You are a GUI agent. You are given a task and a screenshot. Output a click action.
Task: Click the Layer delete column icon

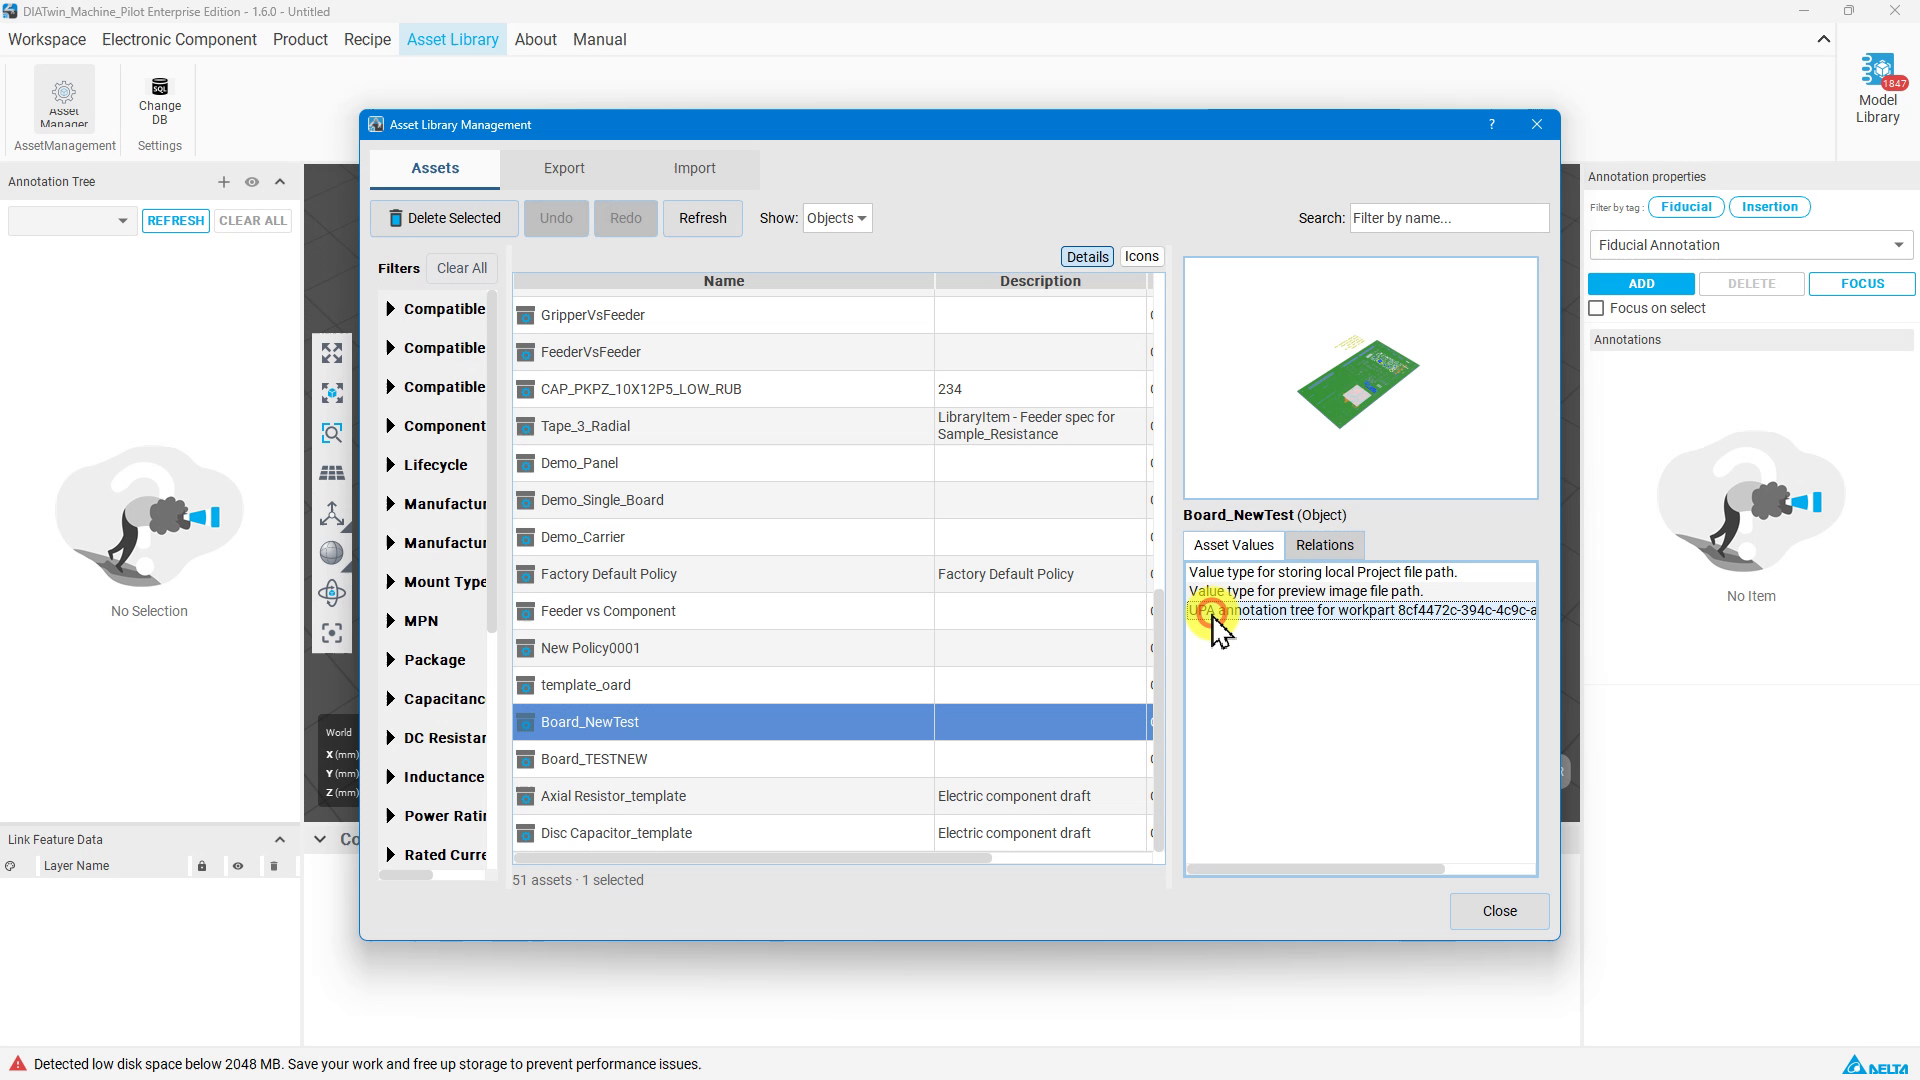(274, 866)
